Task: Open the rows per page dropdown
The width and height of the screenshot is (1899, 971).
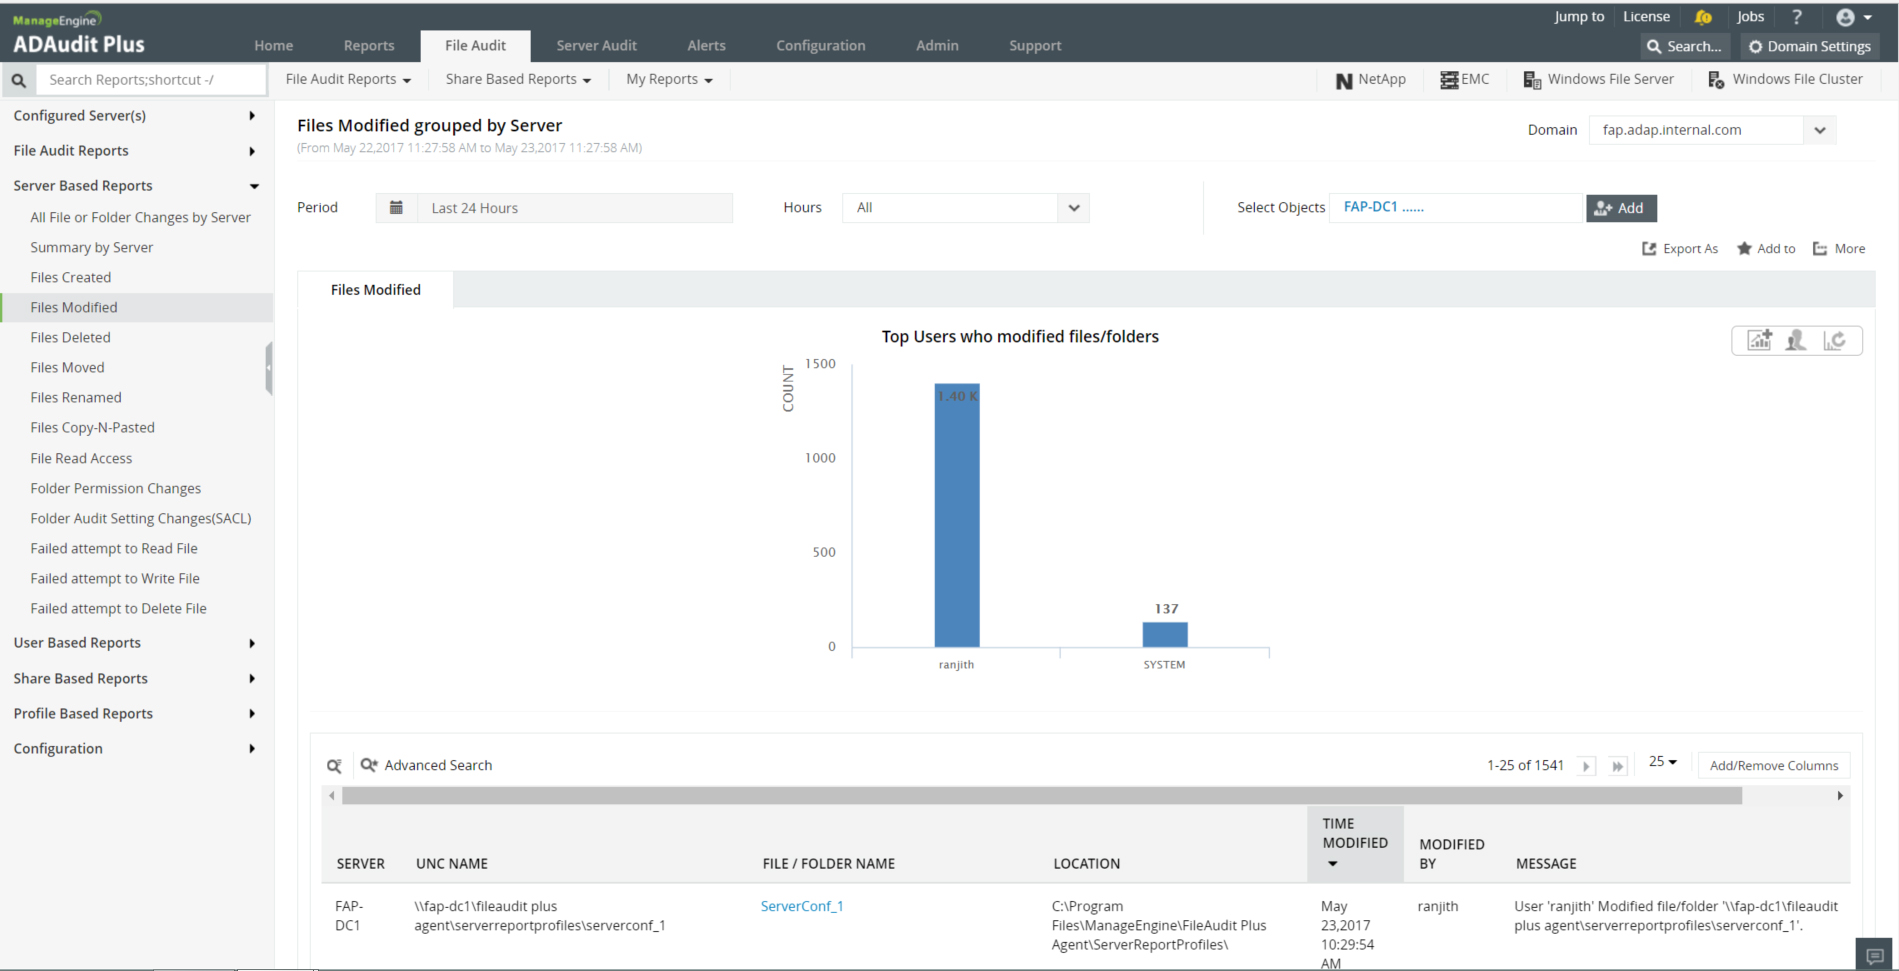Action: [1662, 762]
